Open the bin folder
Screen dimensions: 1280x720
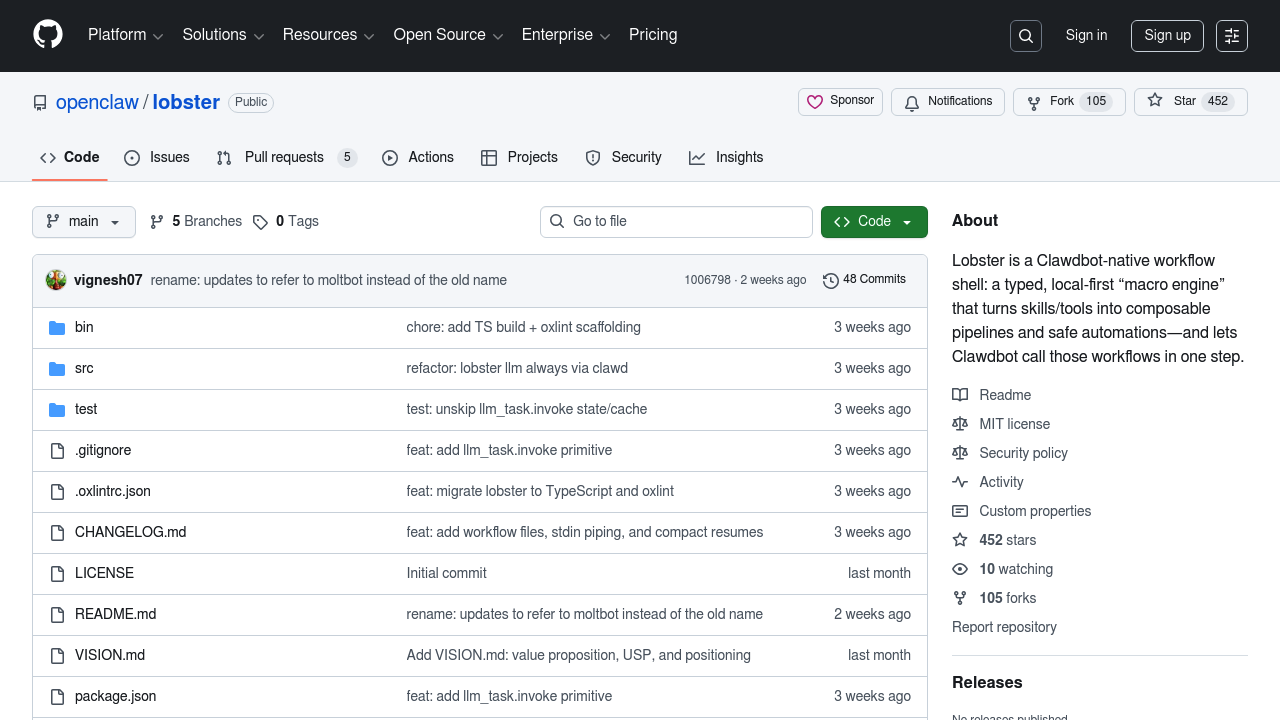click(x=84, y=327)
